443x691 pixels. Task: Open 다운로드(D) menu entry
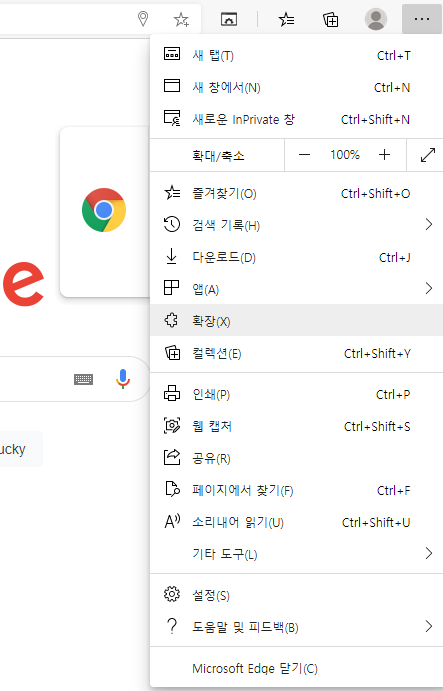pyautogui.click(x=296, y=257)
